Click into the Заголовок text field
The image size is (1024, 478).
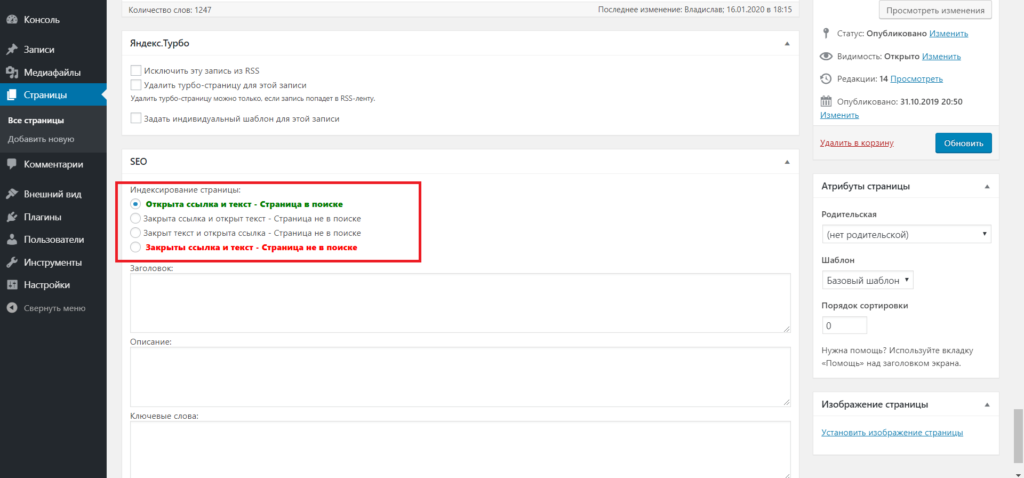pos(460,303)
